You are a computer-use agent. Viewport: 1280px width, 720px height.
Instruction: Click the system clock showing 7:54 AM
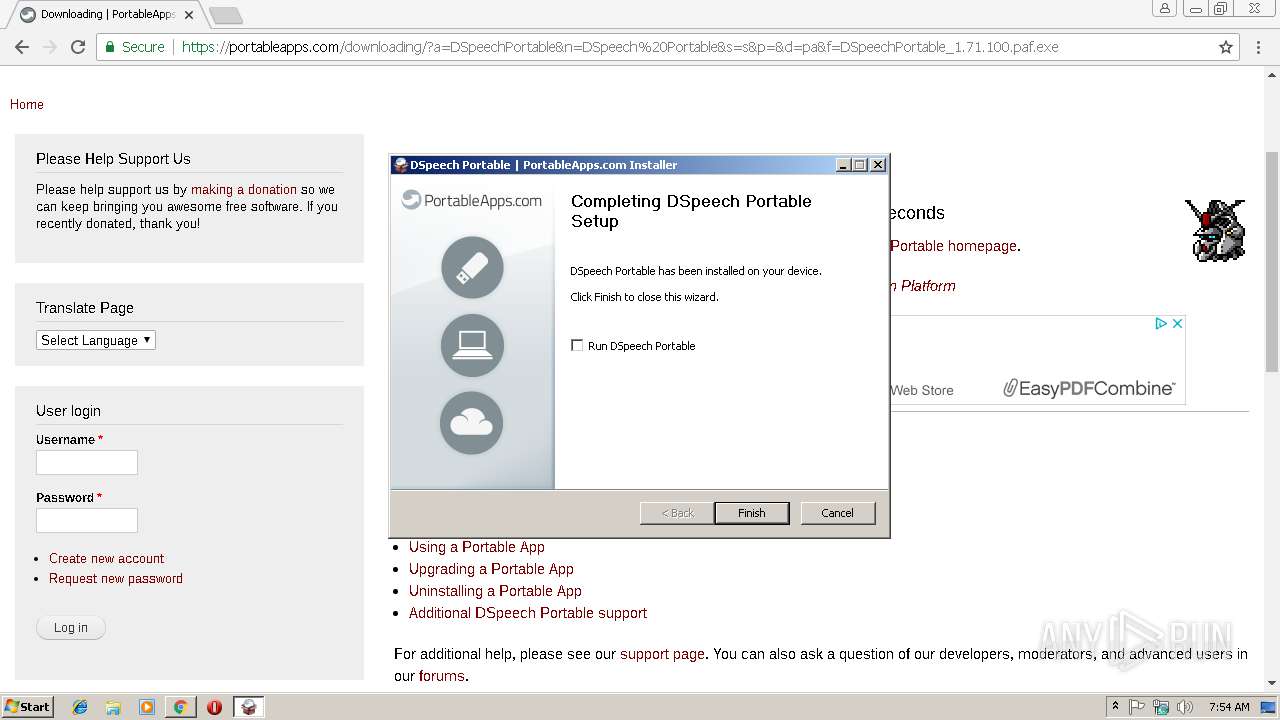[x=1229, y=707]
